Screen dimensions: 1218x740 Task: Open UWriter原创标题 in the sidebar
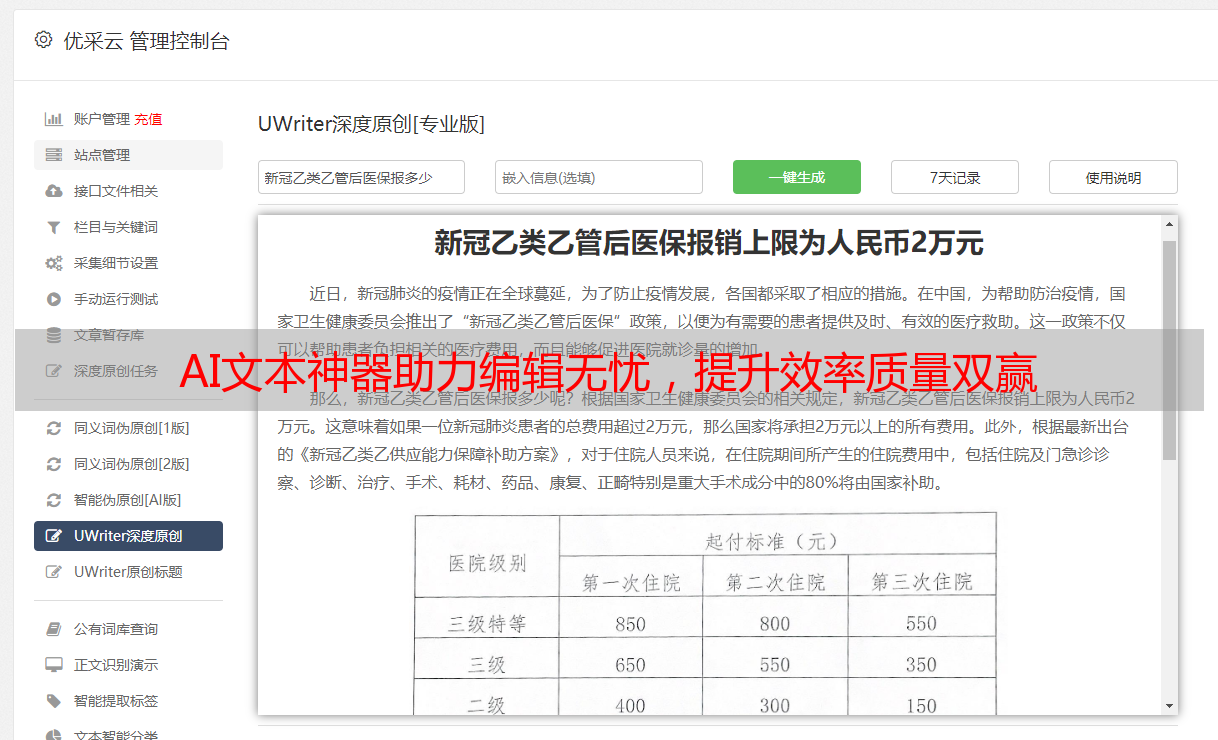pos(128,572)
